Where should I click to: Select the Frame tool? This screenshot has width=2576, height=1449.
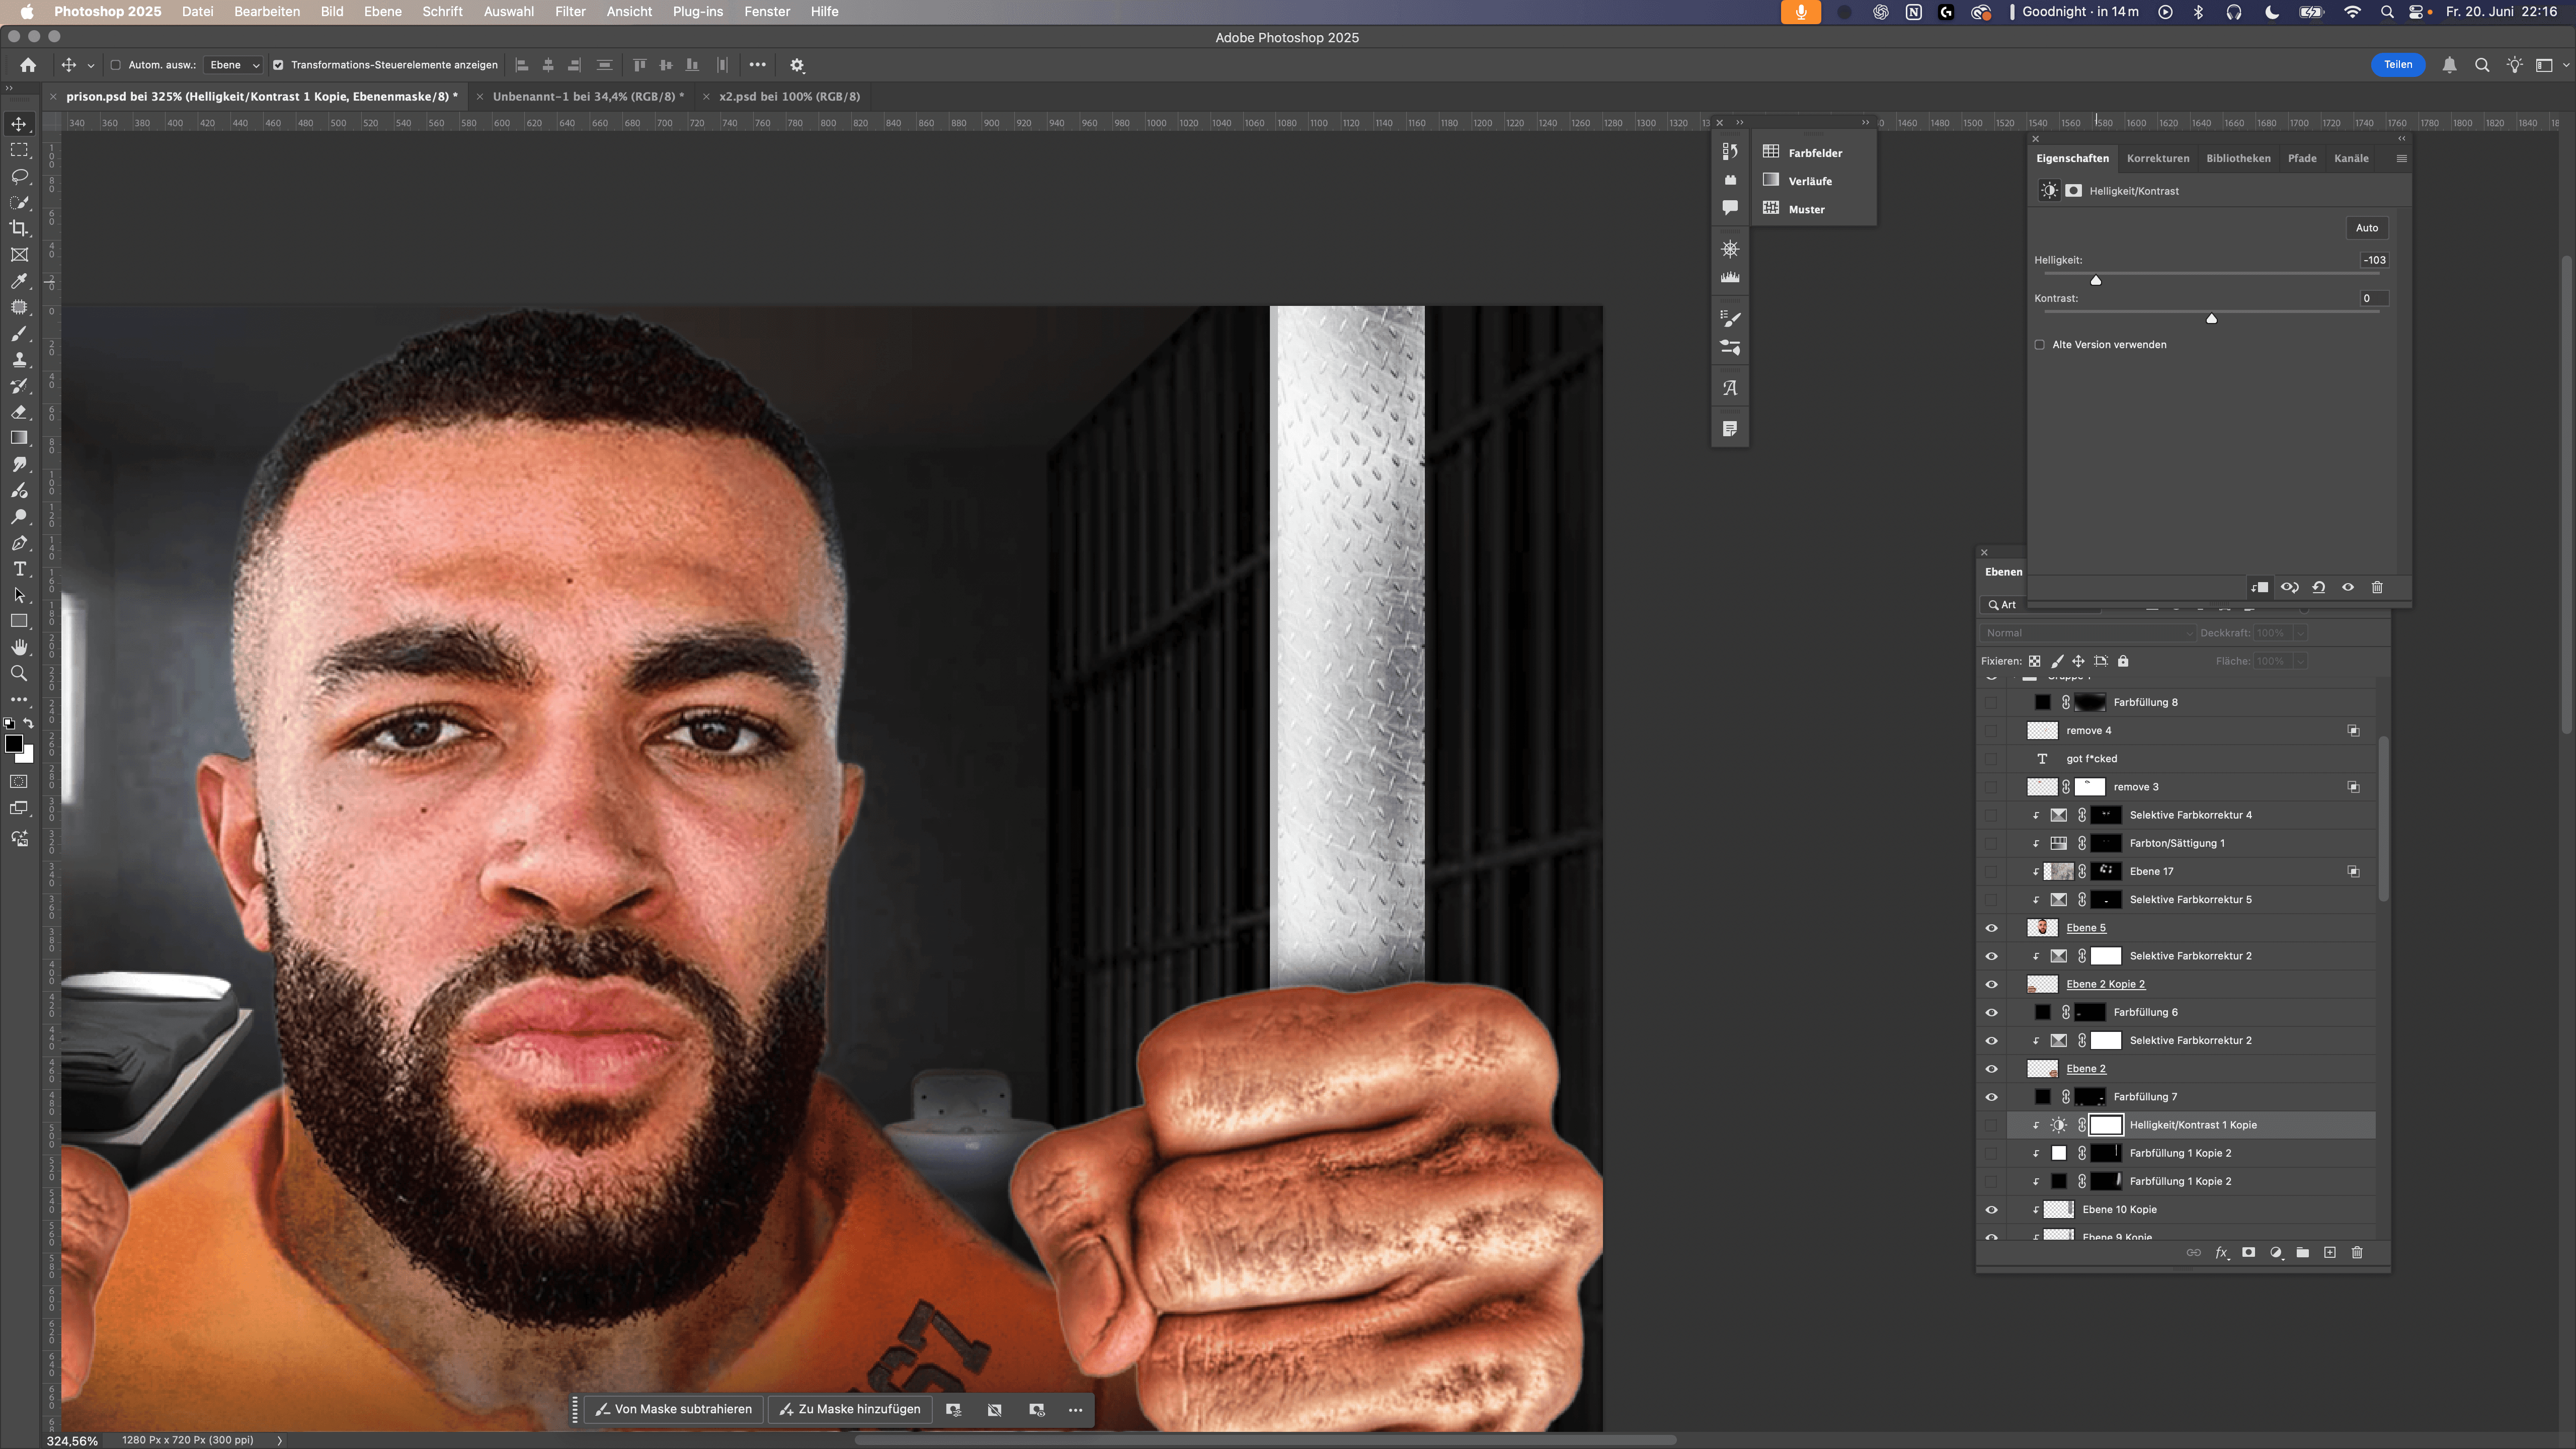pyautogui.click(x=19, y=255)
